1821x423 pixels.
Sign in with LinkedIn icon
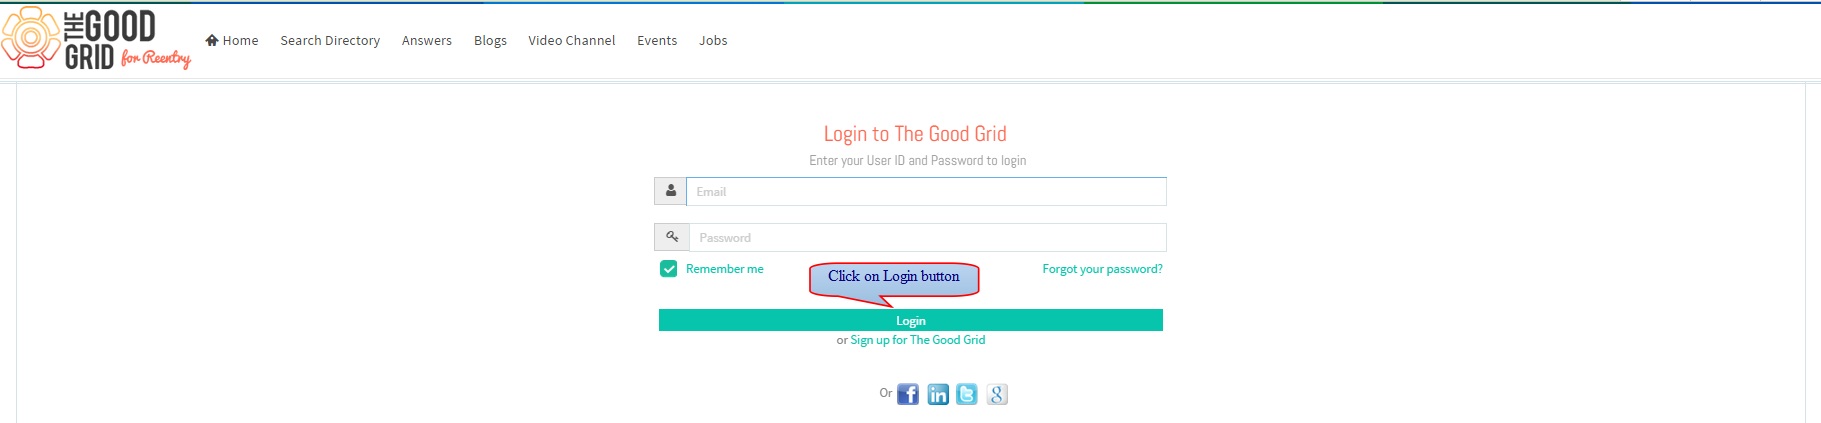click(938, 394)
